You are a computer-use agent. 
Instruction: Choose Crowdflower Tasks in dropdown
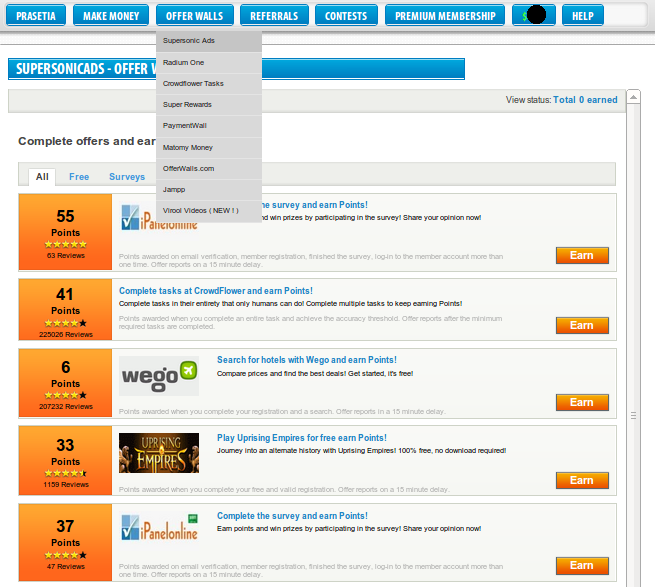tap(209, 84)
